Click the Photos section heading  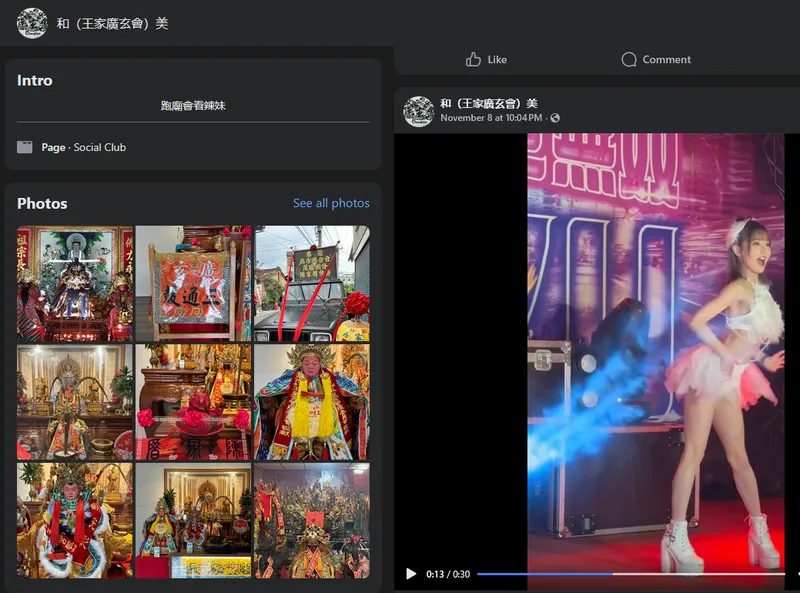42,204
